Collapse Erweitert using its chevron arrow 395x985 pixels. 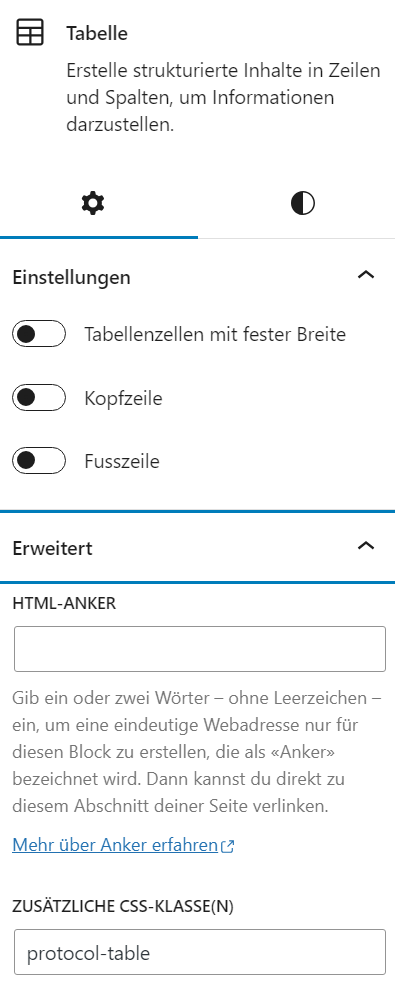pos(365,546)
